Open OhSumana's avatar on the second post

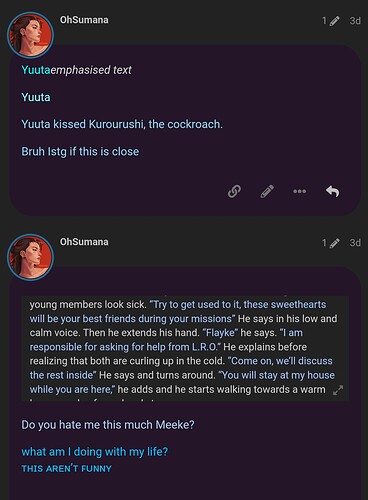click(x=30, y=257)
